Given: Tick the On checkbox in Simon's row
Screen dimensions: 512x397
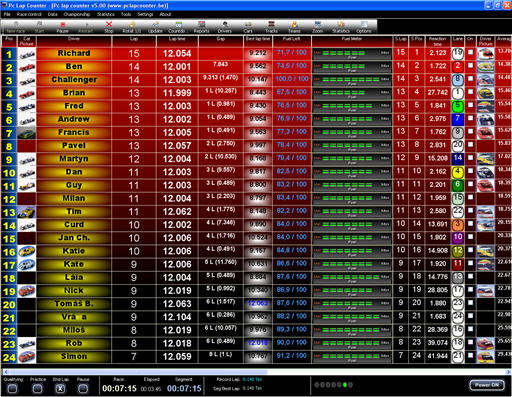Looking at the screenshot, I should click(470, 355).
